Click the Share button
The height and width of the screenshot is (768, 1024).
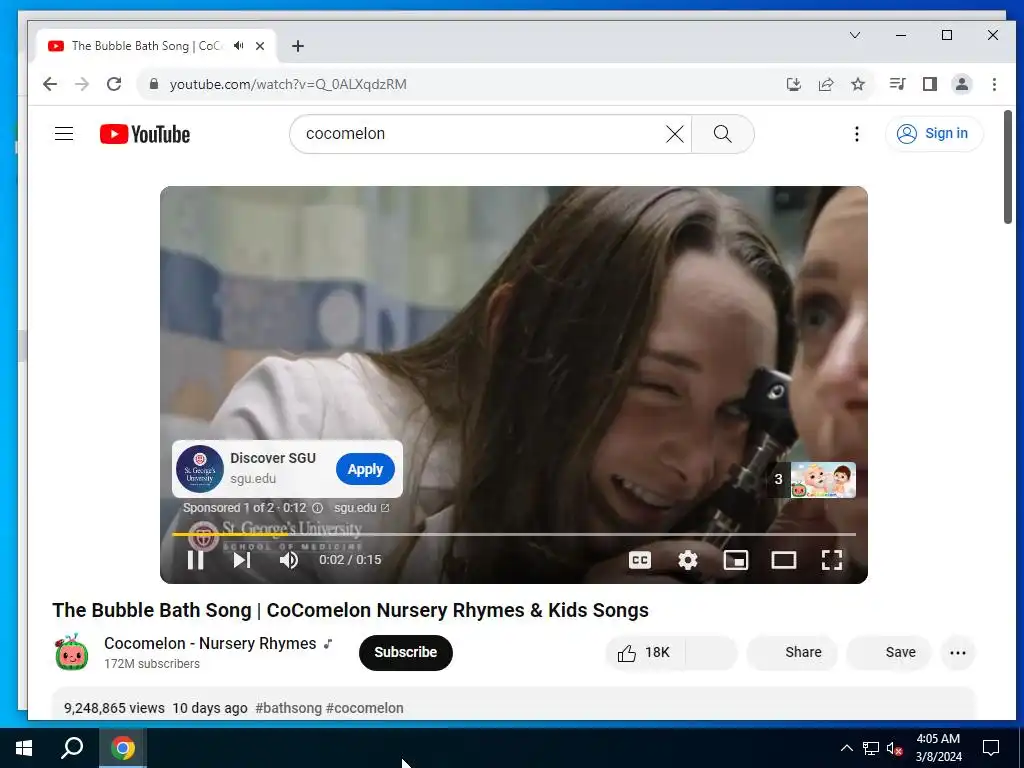tap(792, 652)
